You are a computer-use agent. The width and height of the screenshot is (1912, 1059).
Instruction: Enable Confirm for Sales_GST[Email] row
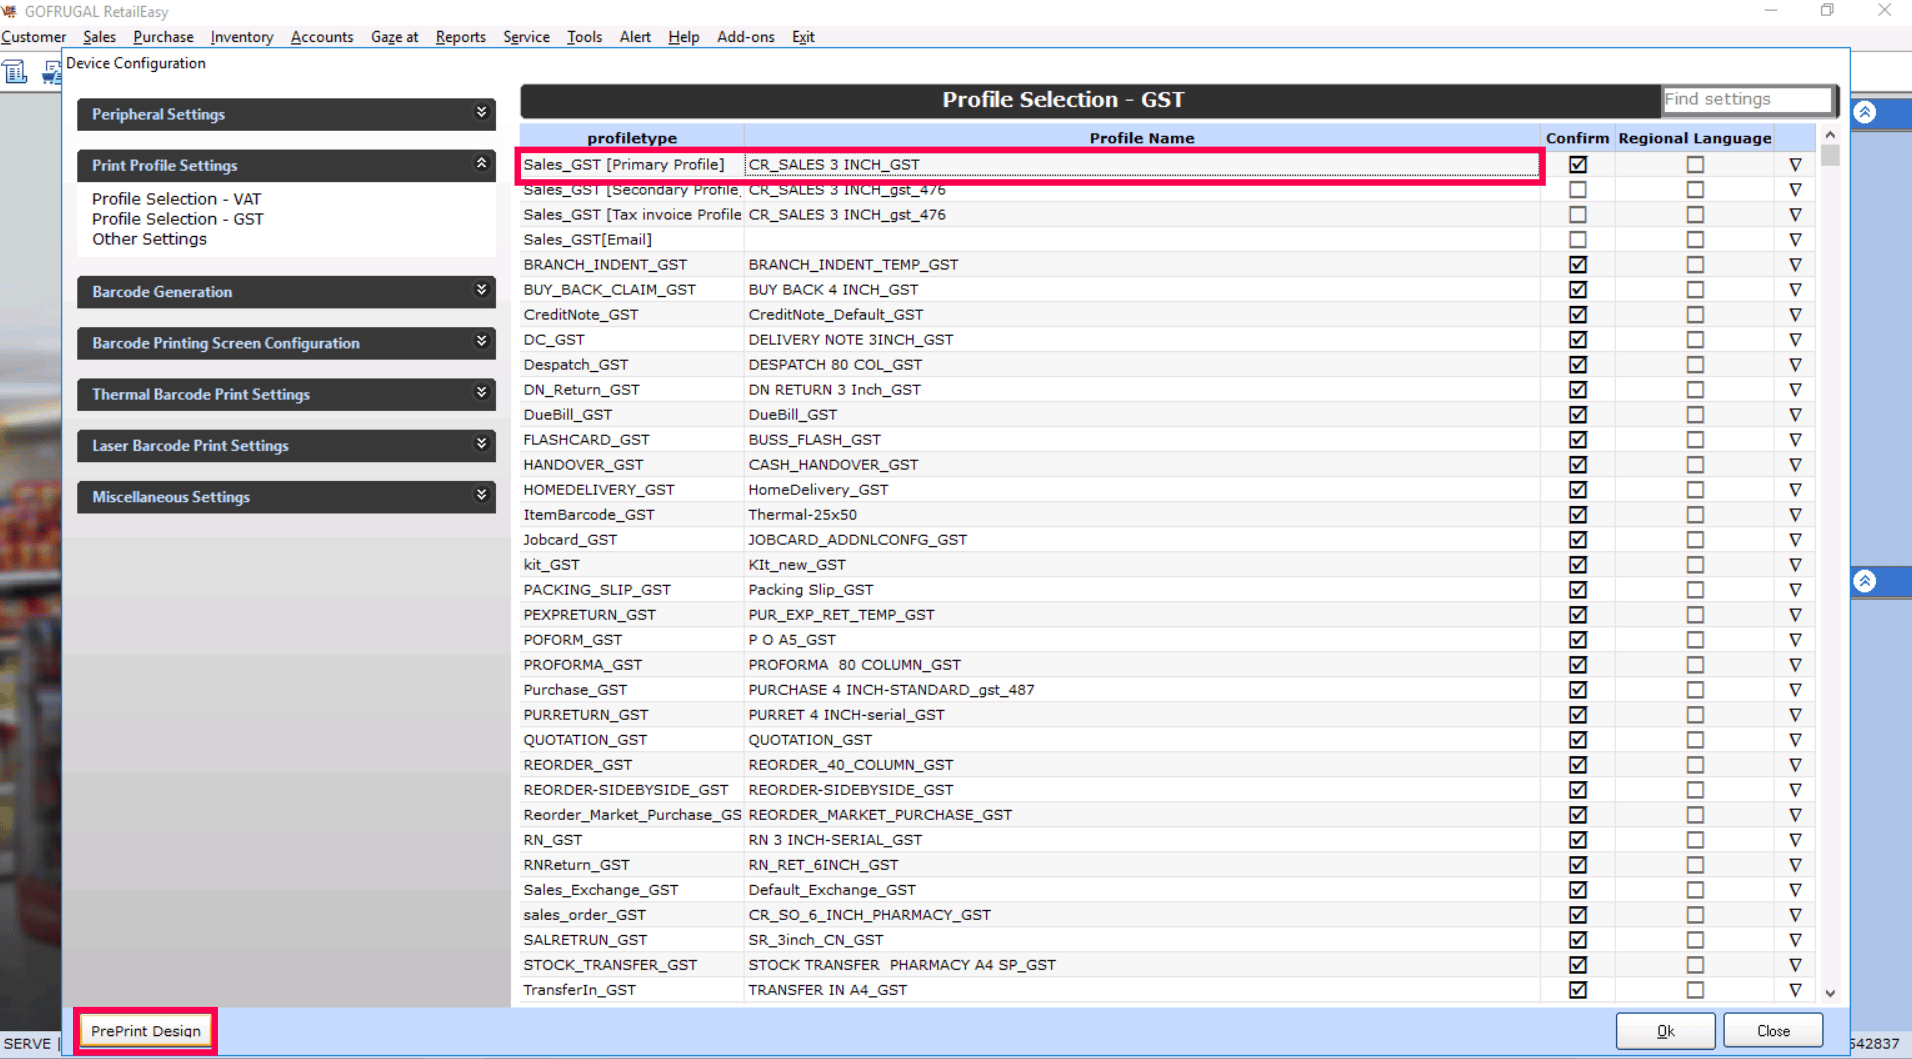tap(1578, 240)
